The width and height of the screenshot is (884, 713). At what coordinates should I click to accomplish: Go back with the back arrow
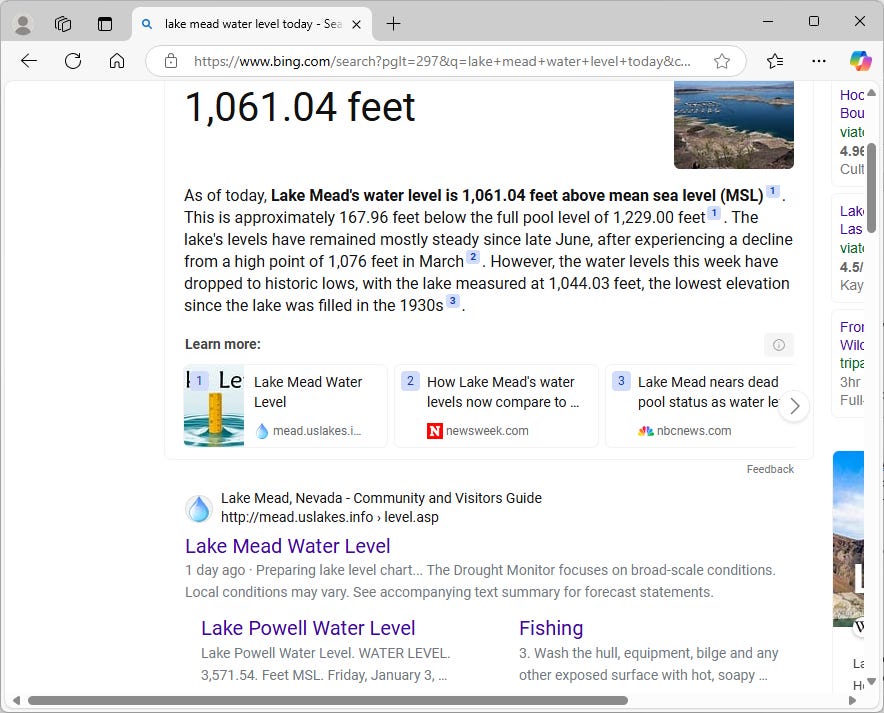point(29,60)
